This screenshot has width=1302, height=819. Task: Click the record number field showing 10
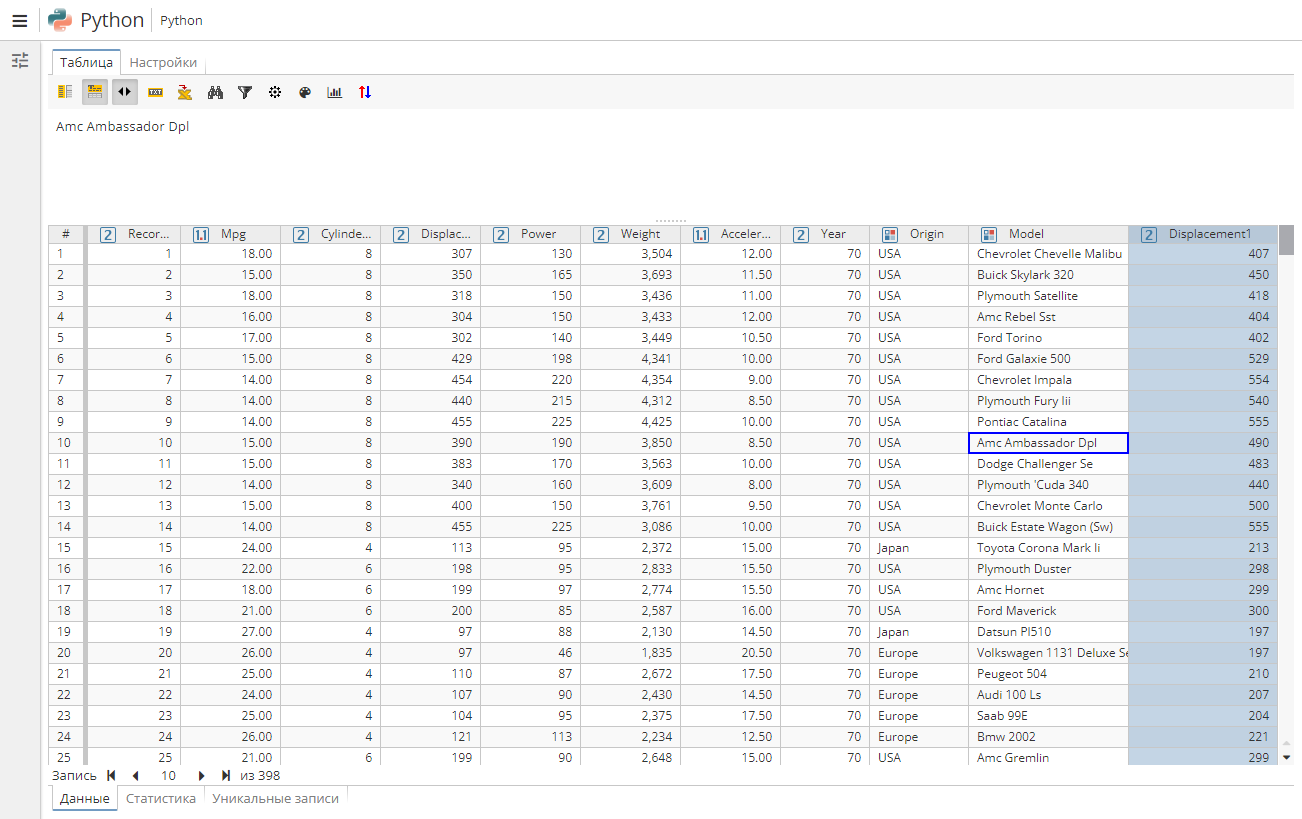(168, 775)
